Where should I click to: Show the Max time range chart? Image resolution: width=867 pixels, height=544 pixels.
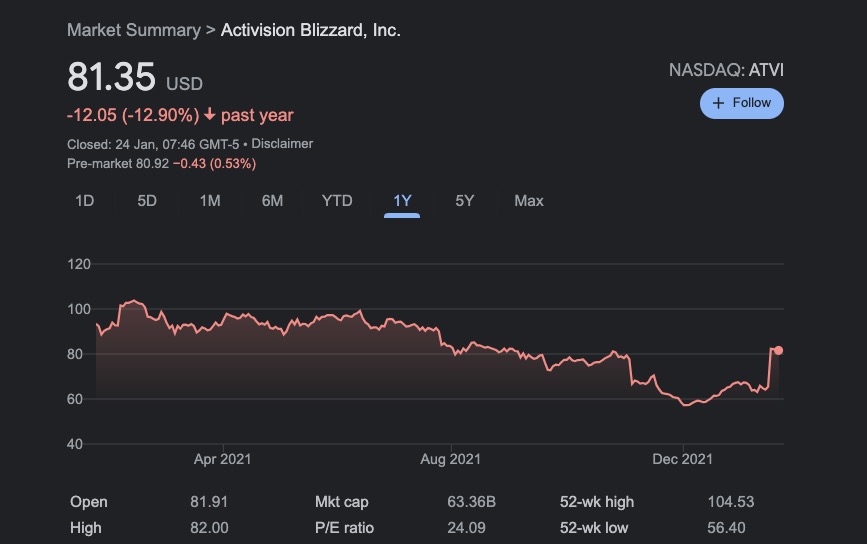point(529,201)
